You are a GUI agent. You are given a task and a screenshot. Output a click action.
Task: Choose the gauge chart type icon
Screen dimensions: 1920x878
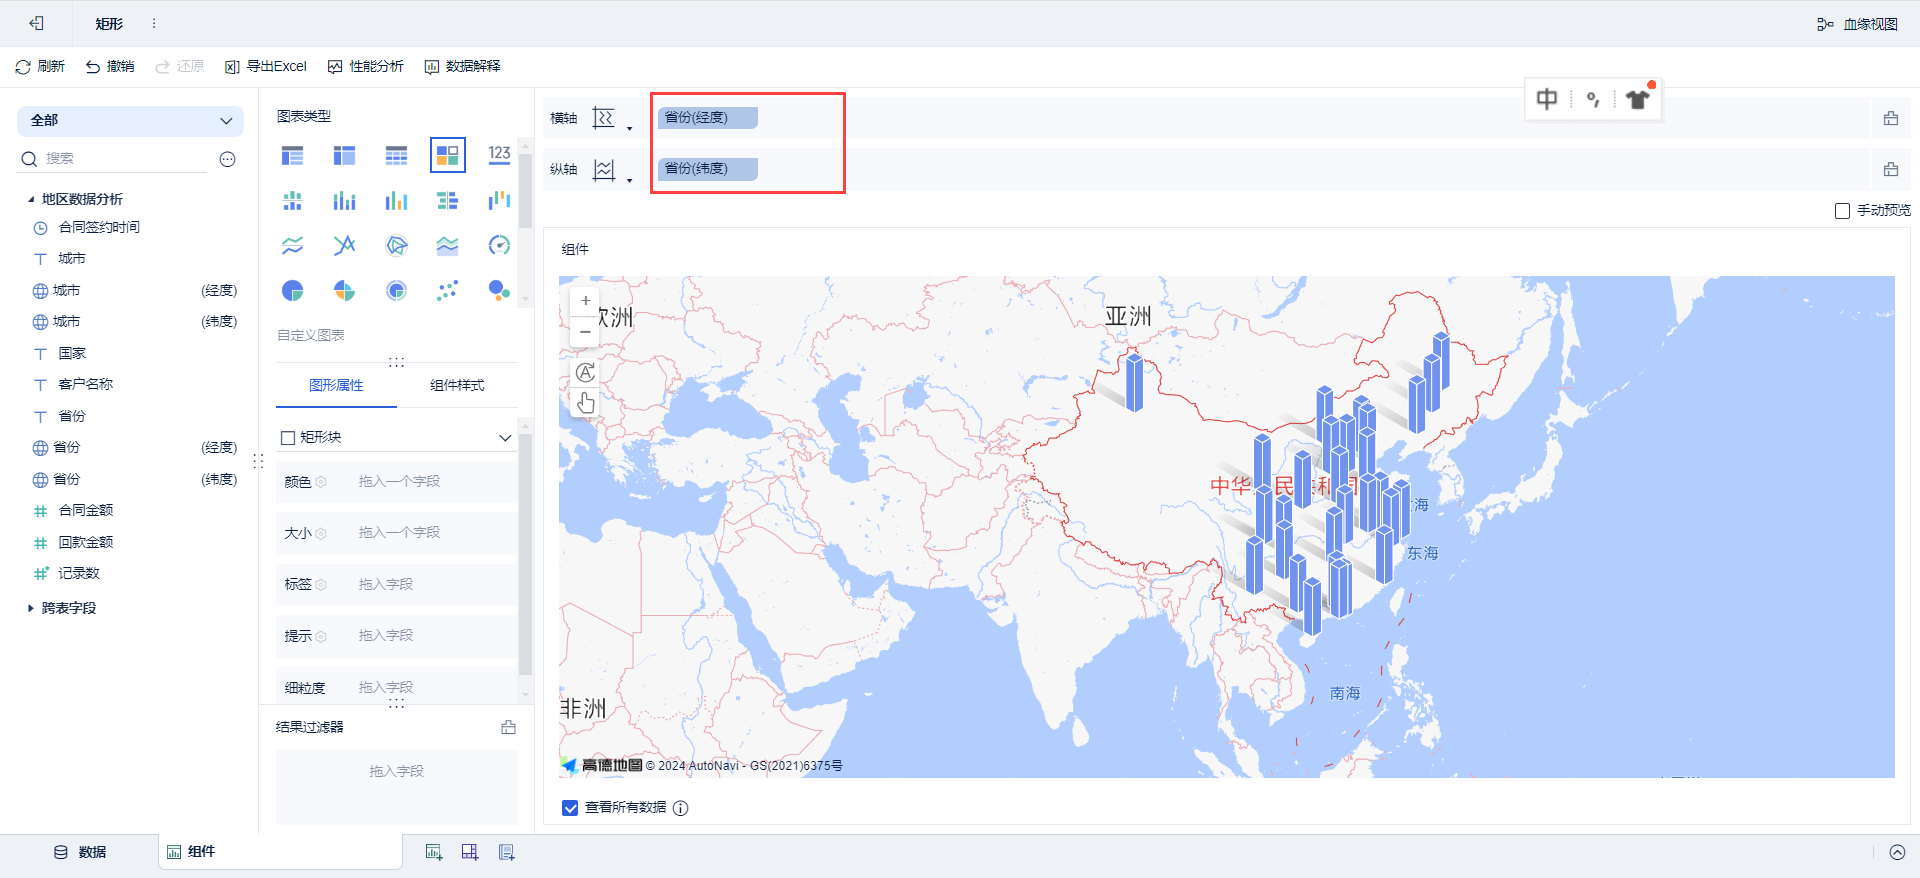[x=499, y=245]
